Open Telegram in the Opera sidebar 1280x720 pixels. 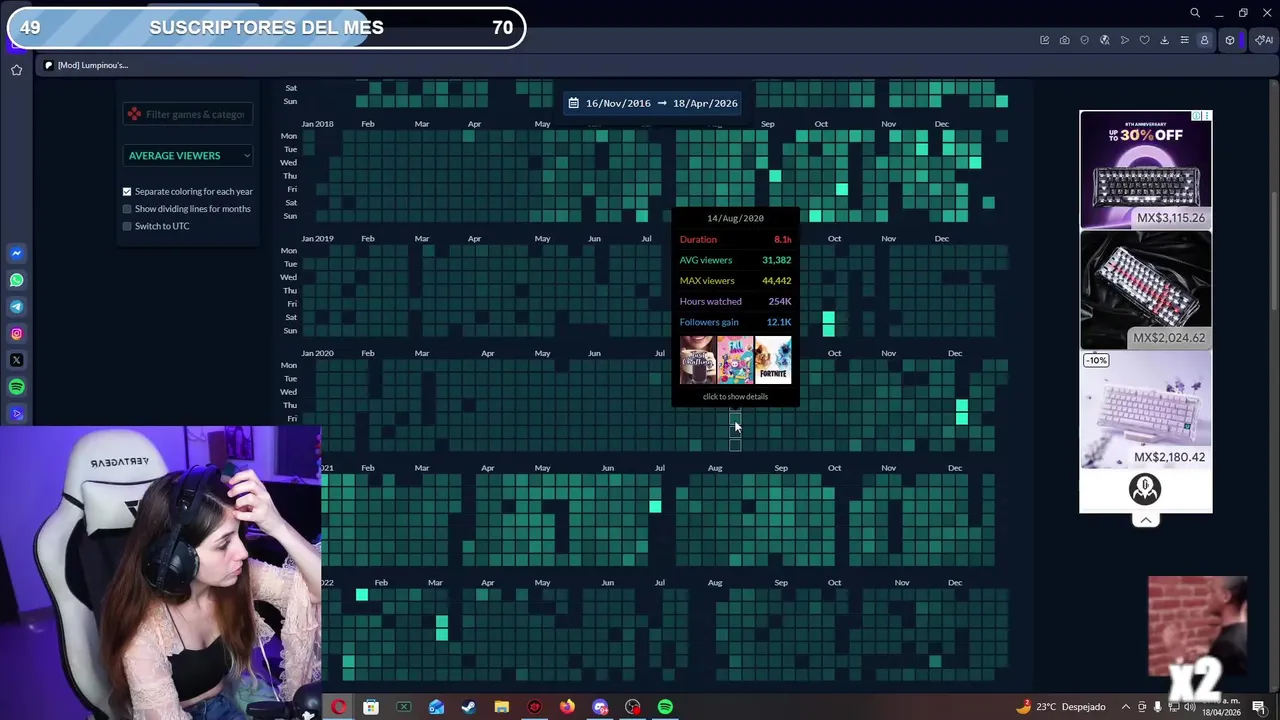[16, 307]
